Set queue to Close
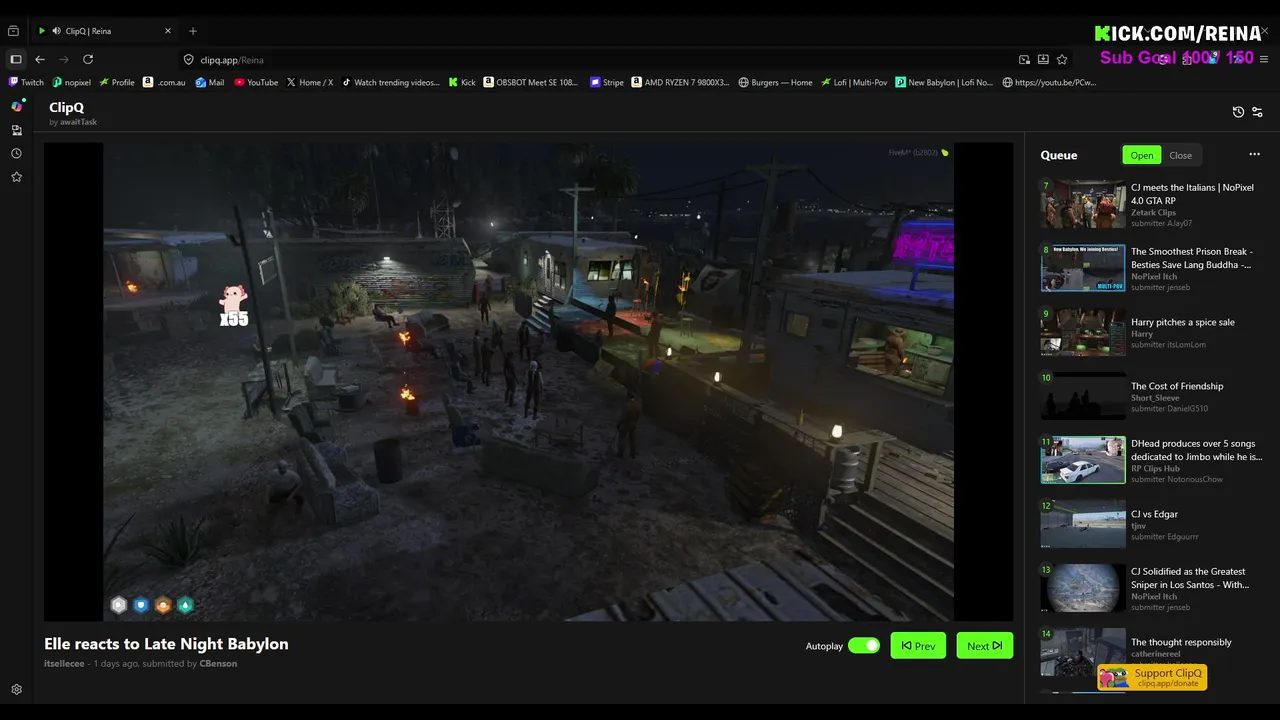 click(1180, 155)
